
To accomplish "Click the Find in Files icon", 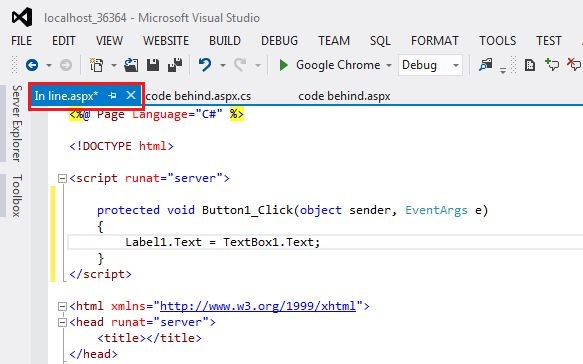I will click(486, 65).
